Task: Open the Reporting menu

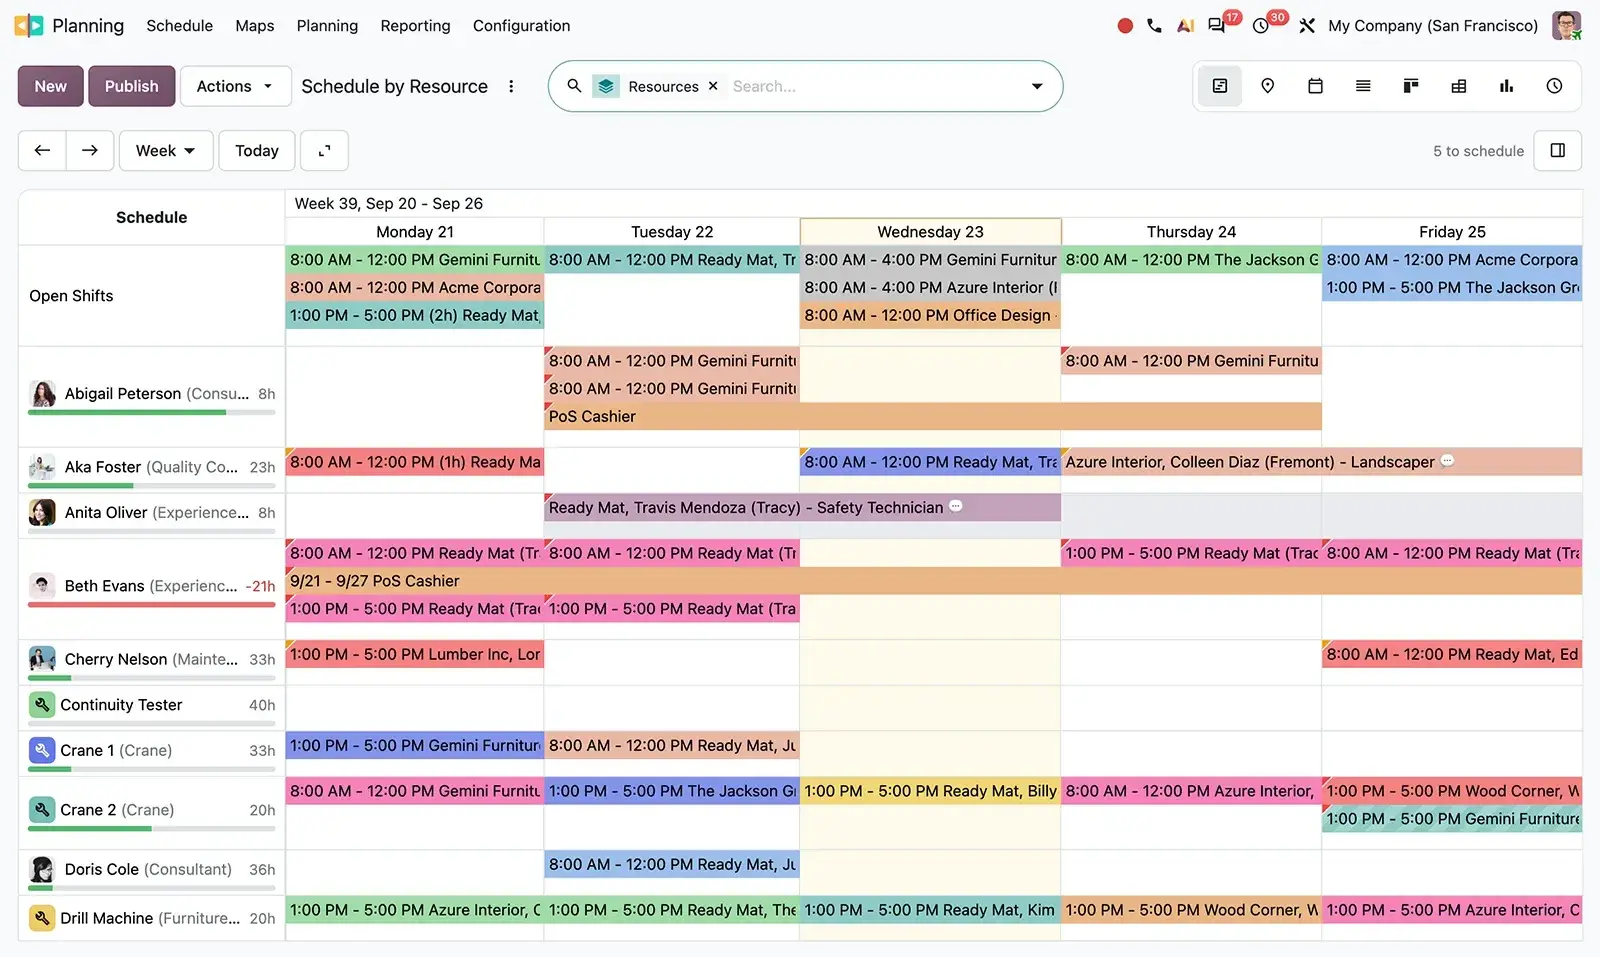Action: 415,26
